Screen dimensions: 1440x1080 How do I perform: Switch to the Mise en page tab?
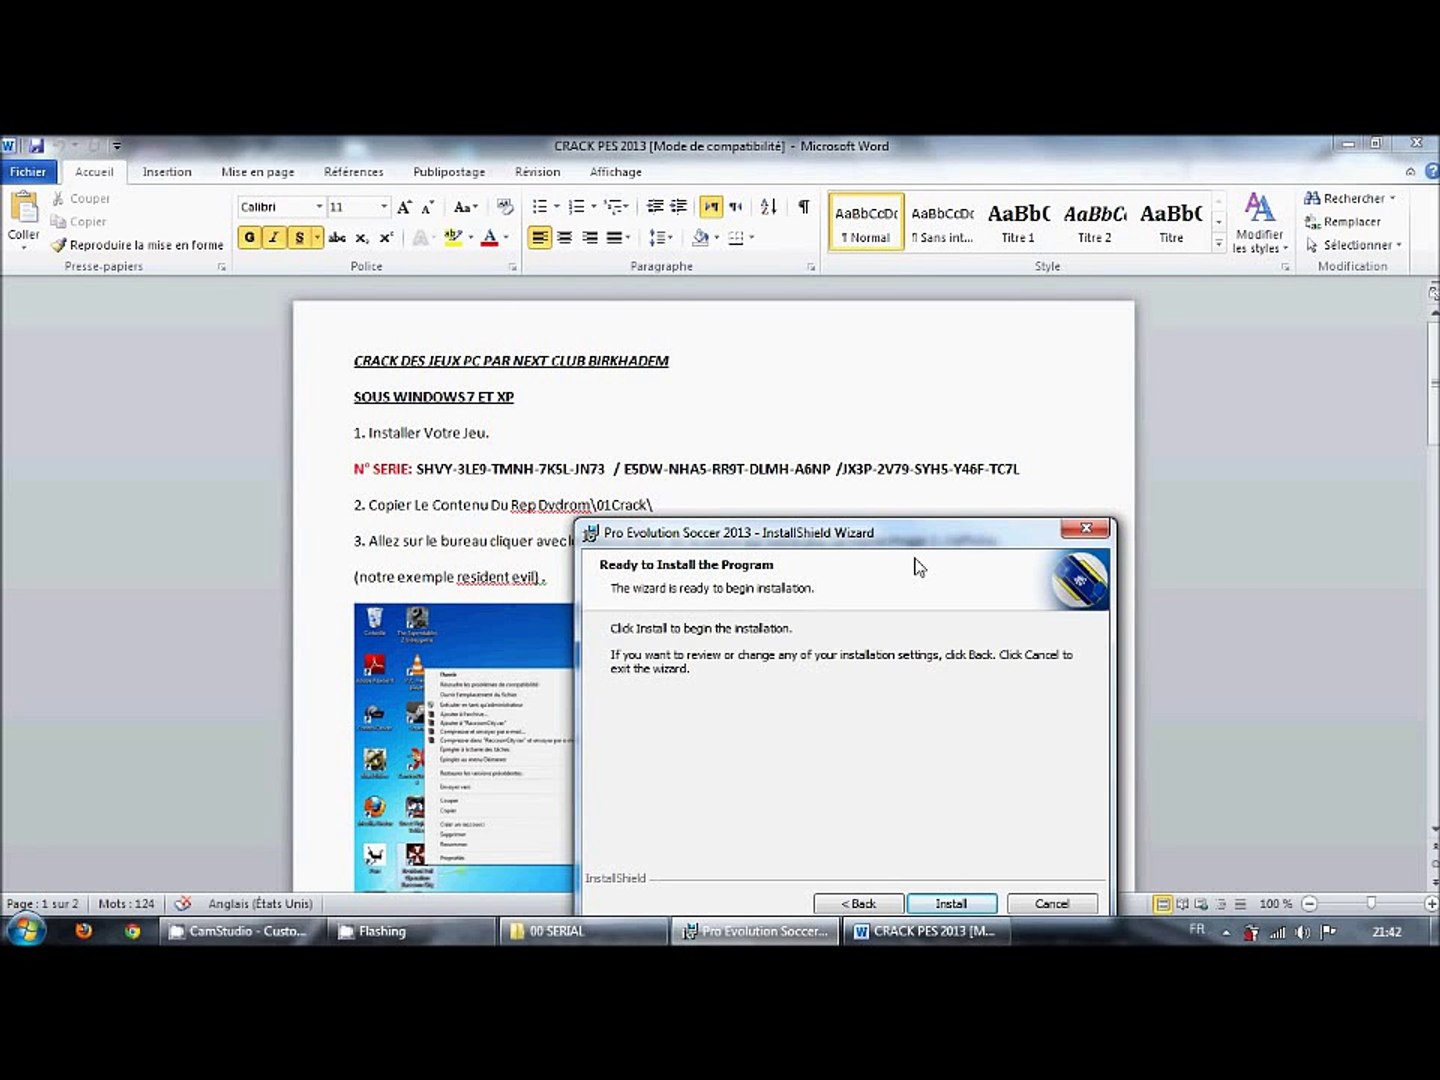[258, 172]
